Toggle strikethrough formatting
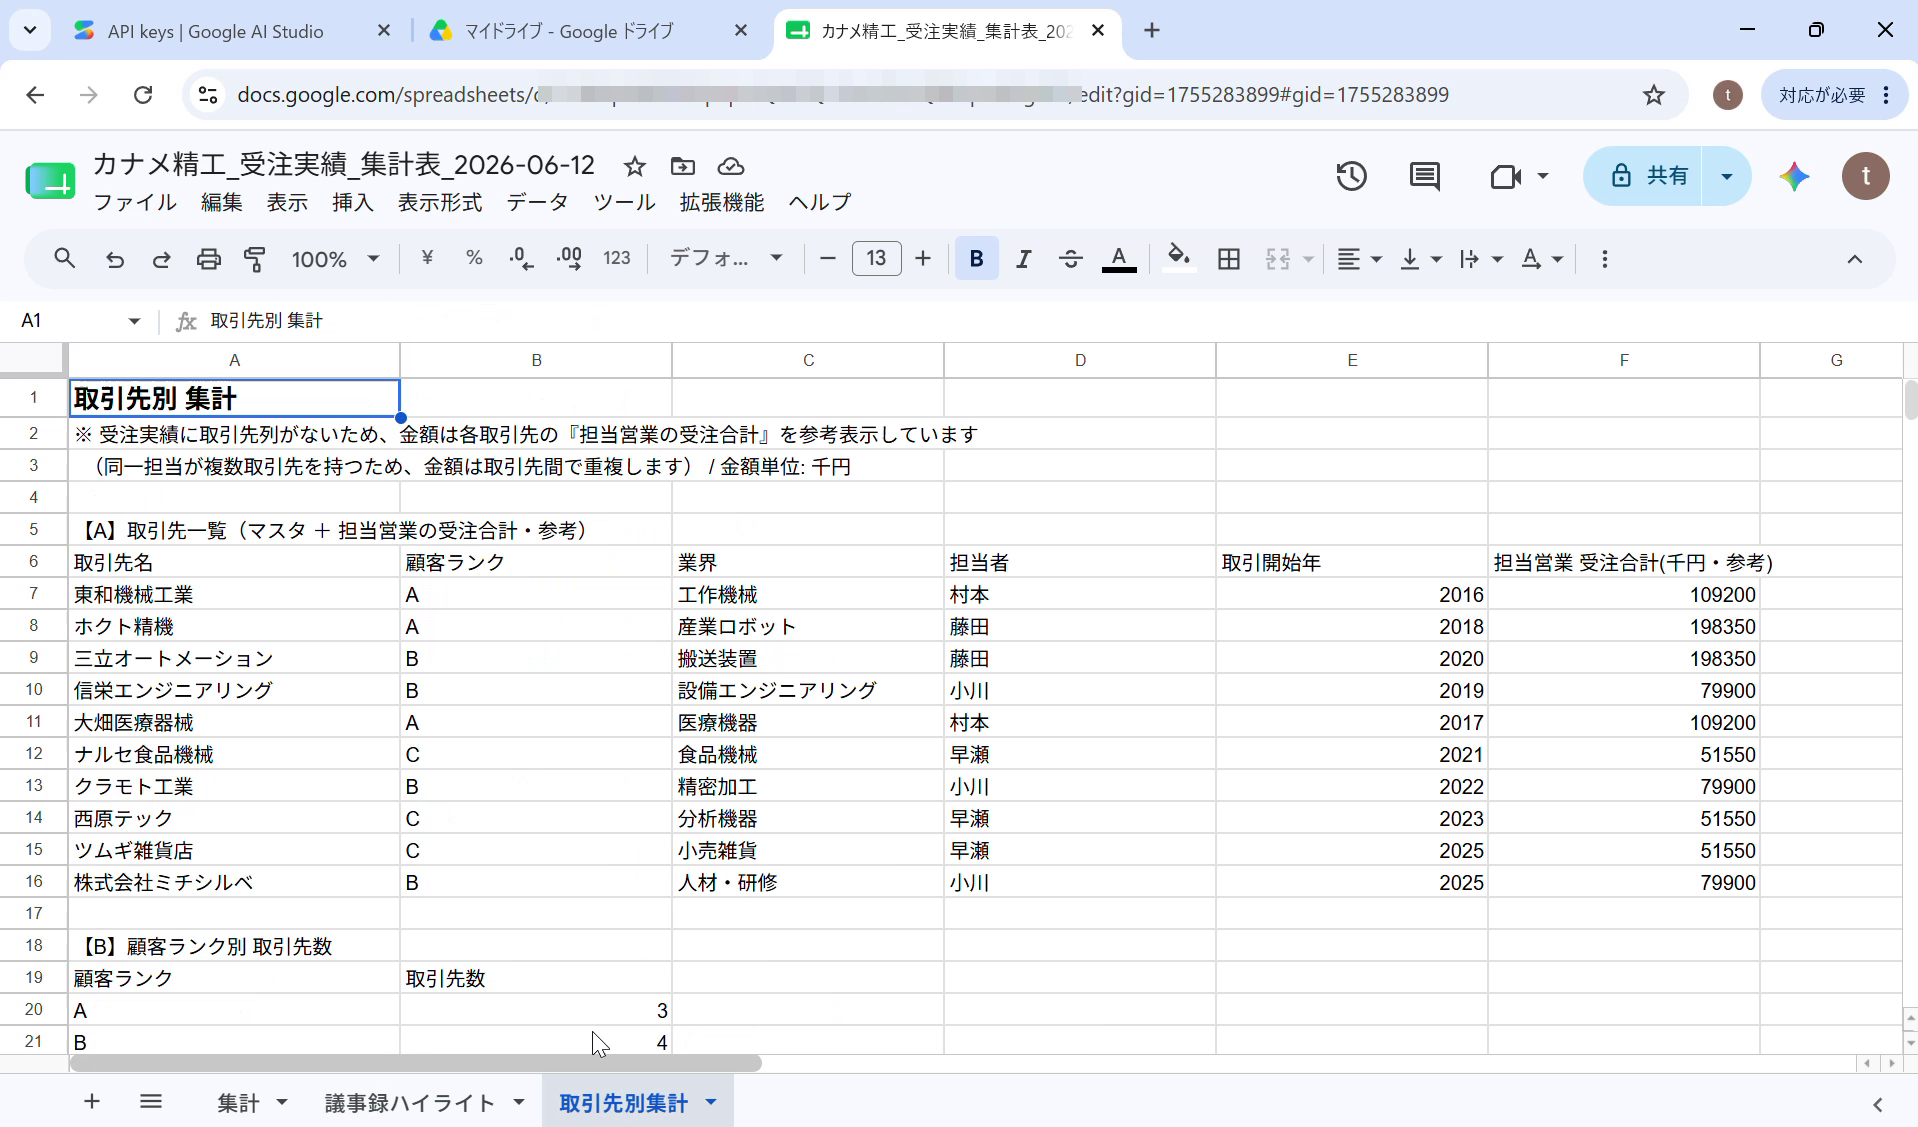Viewport: 1918px width, 1127px height. (x=1070, y=259)
